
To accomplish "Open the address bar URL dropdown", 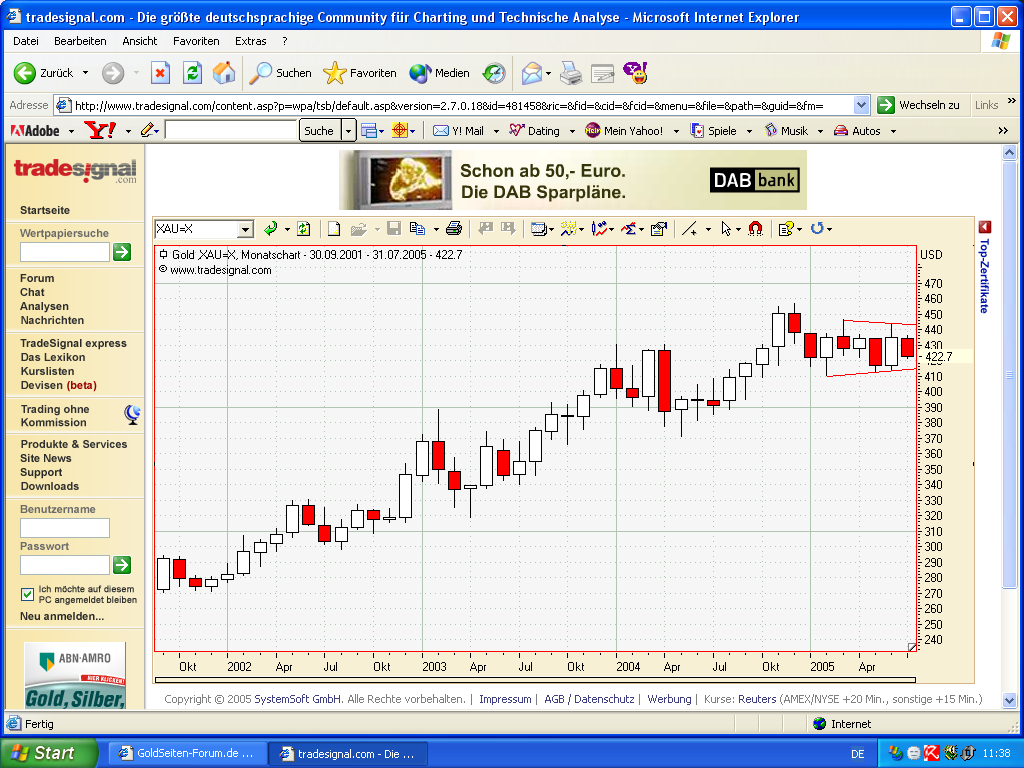I will coord(861,105).
